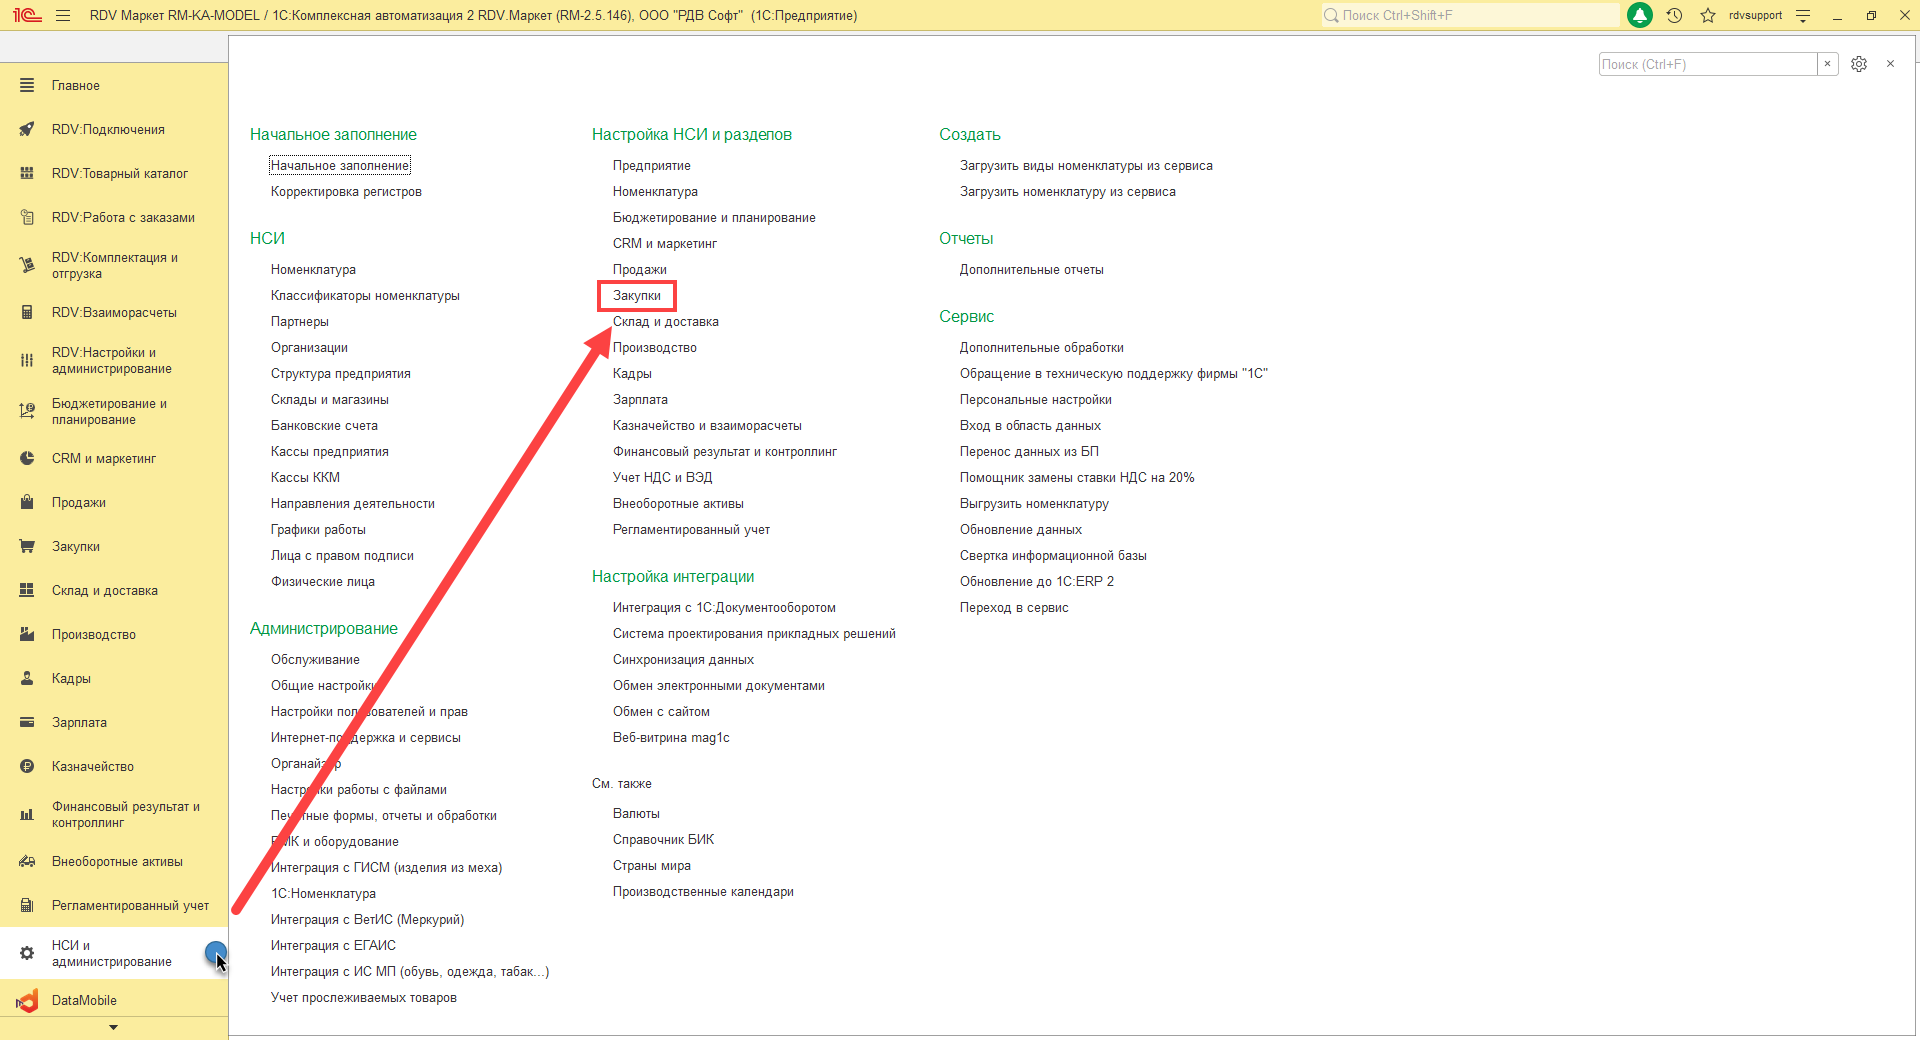
Task: Open Свертка информационной базы link
Action: 1053,556
